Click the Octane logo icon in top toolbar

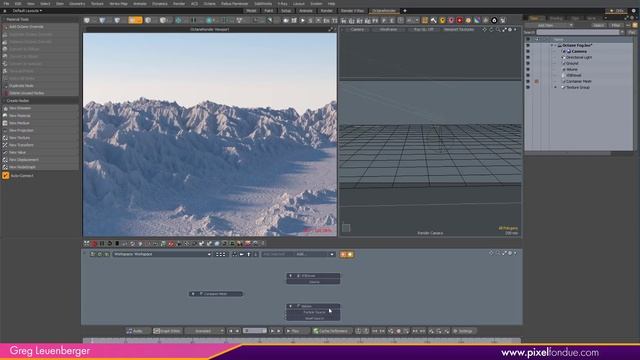point(494,20)
